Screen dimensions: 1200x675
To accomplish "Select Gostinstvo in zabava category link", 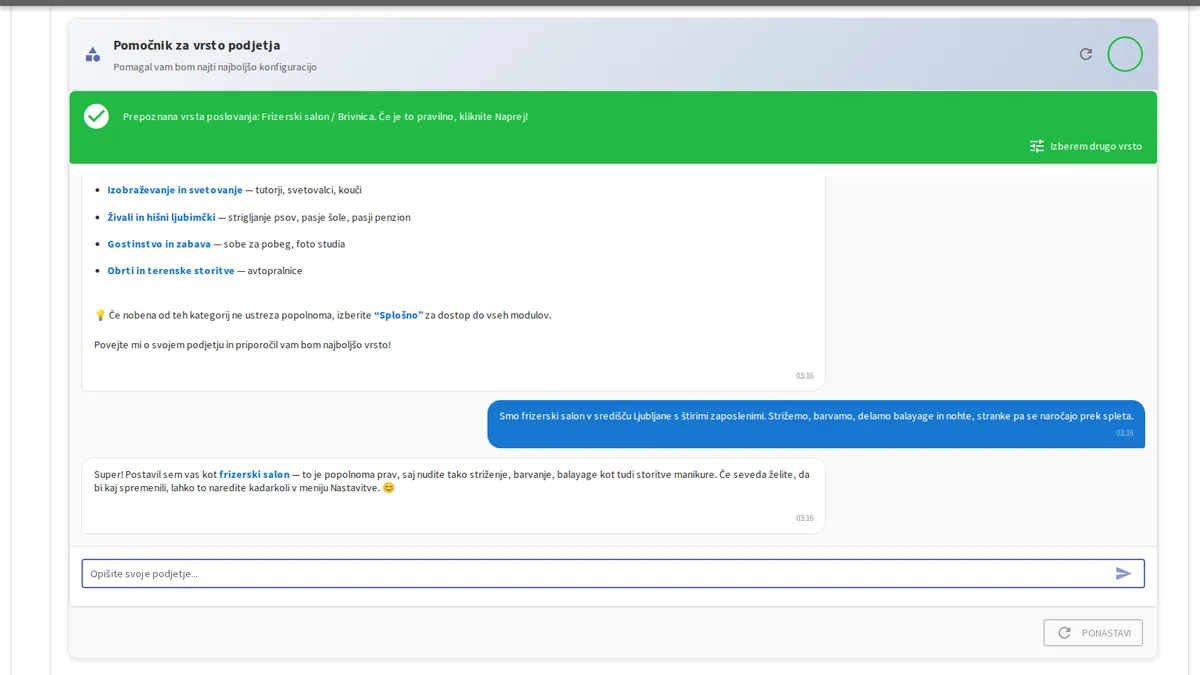I will click(x=159, y=244).
